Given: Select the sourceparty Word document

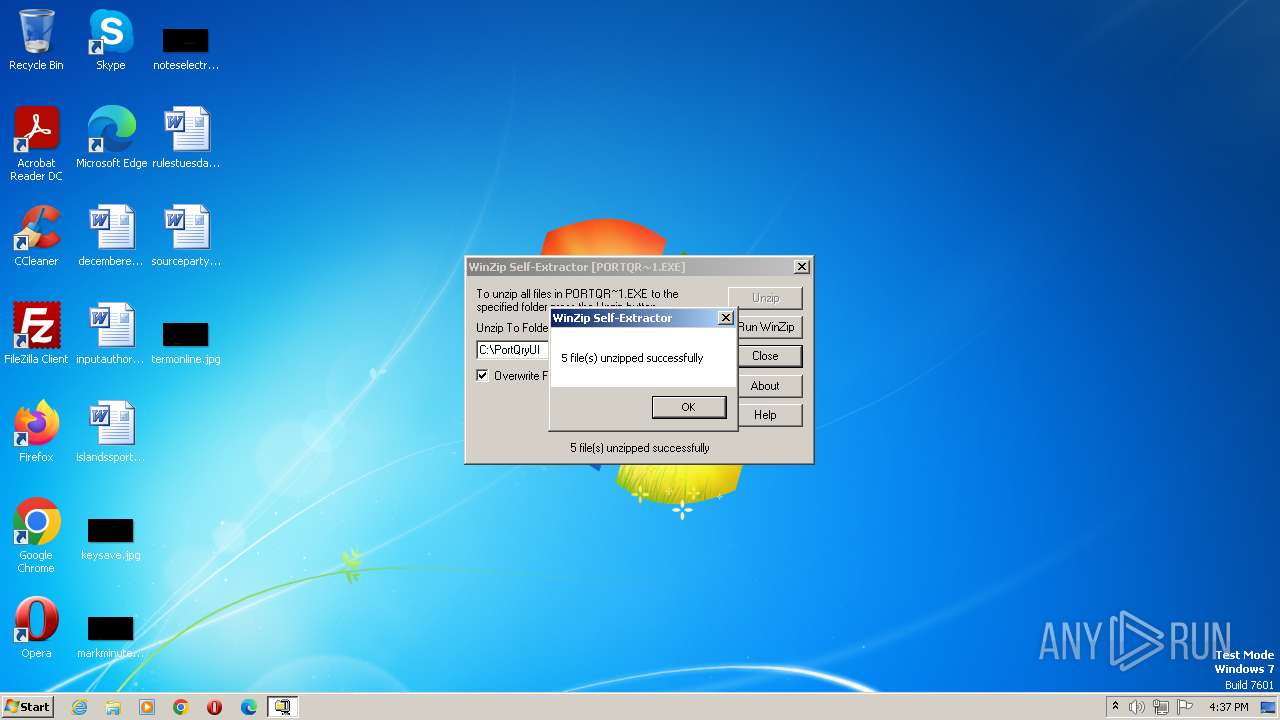Looking at the screenshot, I should click(186, 235).
